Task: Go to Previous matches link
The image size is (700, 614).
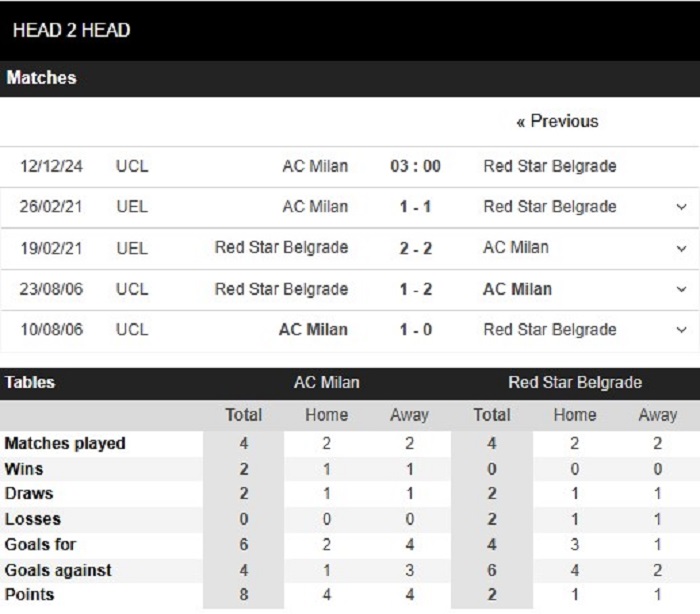Action: [x=557, y=121]
